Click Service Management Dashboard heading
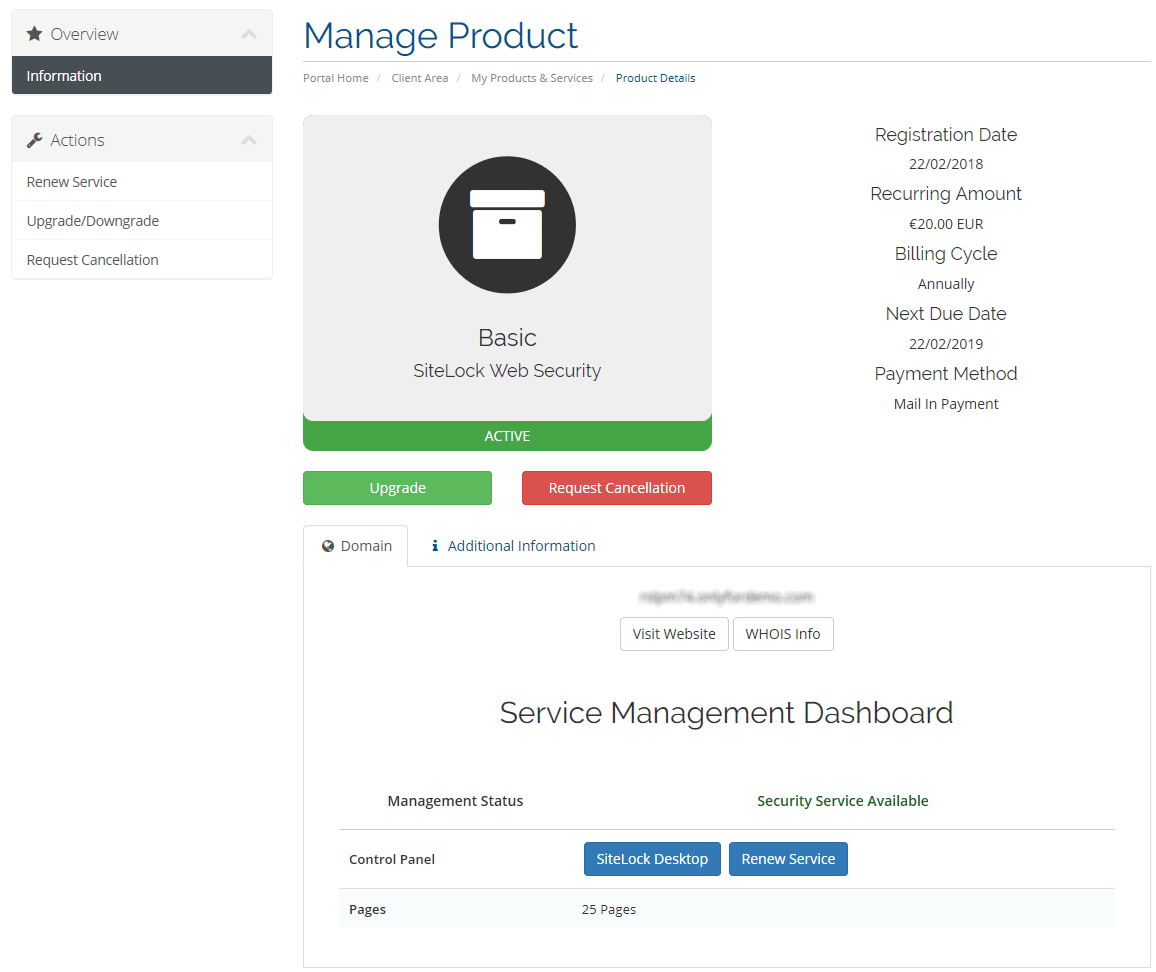This screenshot has width=1156, height=972. [x=726, y=713]
